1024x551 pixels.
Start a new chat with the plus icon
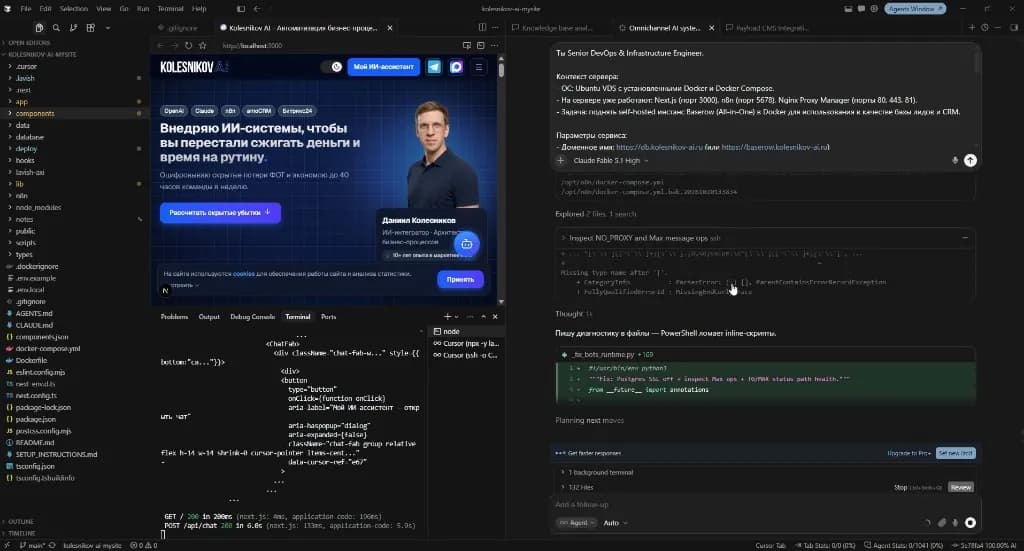click(972, 27)
